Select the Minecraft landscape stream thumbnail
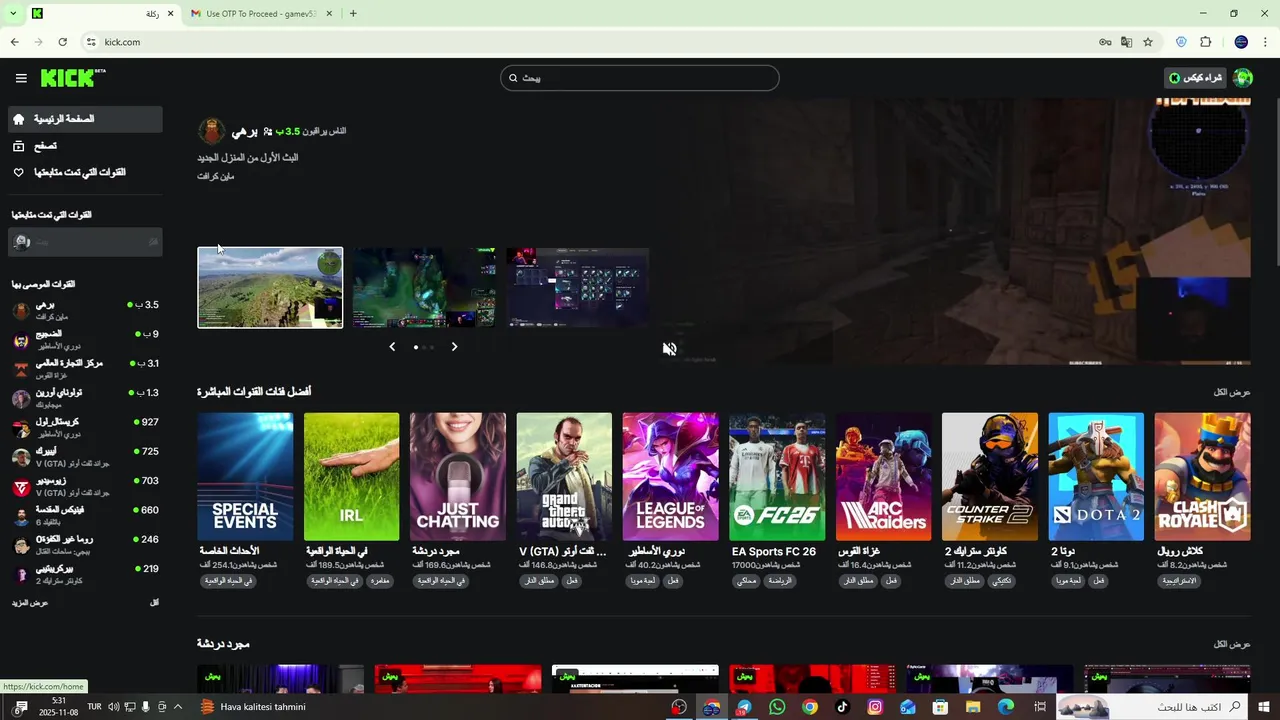1280x720 pixels. click(270, 288)
